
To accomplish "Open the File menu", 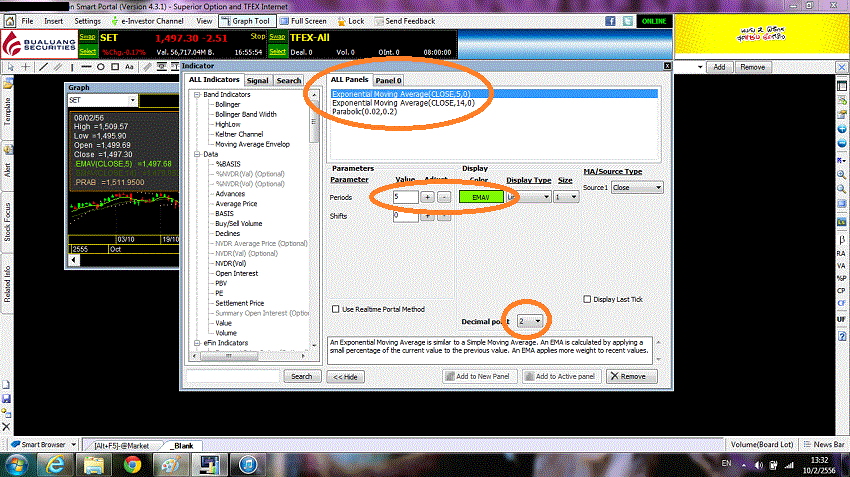I will coord(27,21).
